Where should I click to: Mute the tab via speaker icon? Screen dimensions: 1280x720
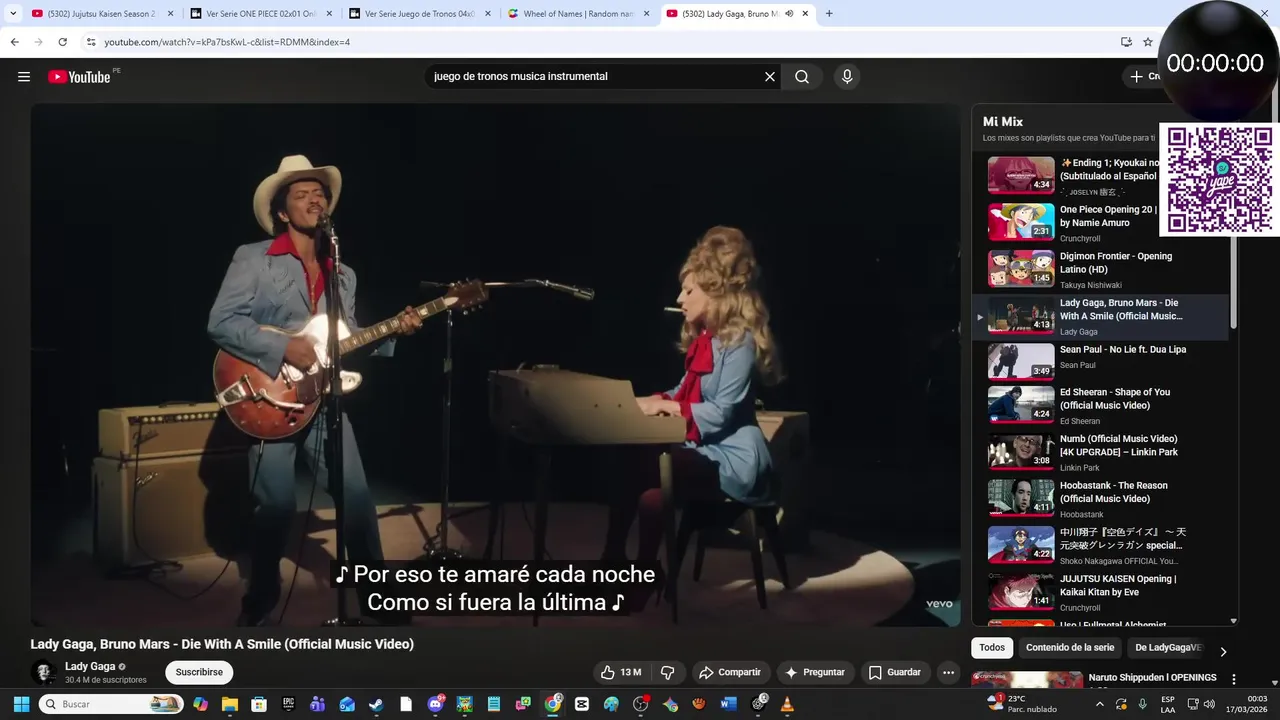[x=789, y=14]
